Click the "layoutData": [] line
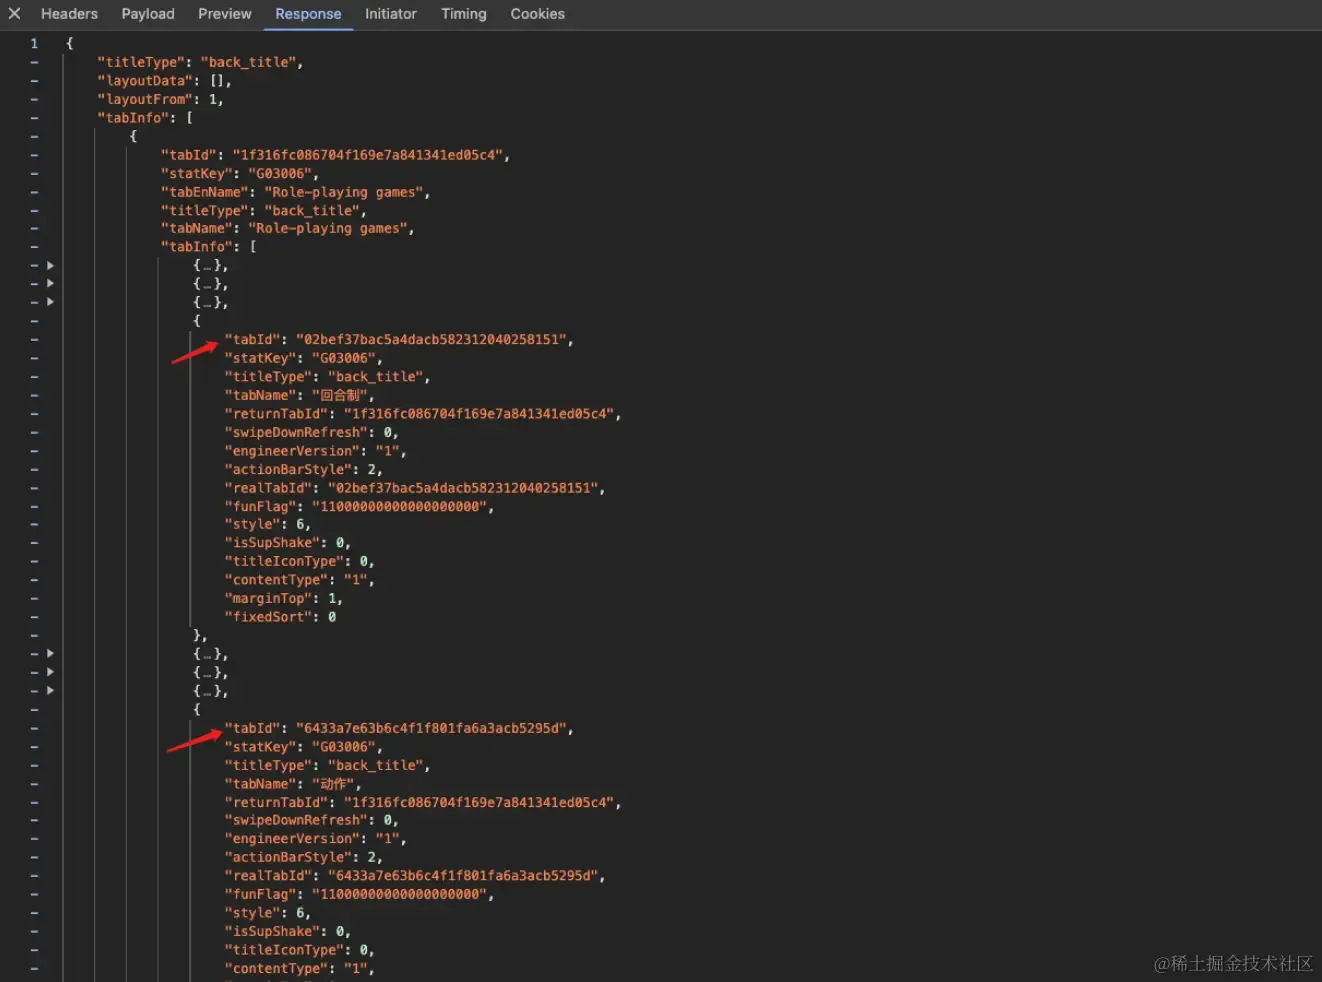 point(164,81)
